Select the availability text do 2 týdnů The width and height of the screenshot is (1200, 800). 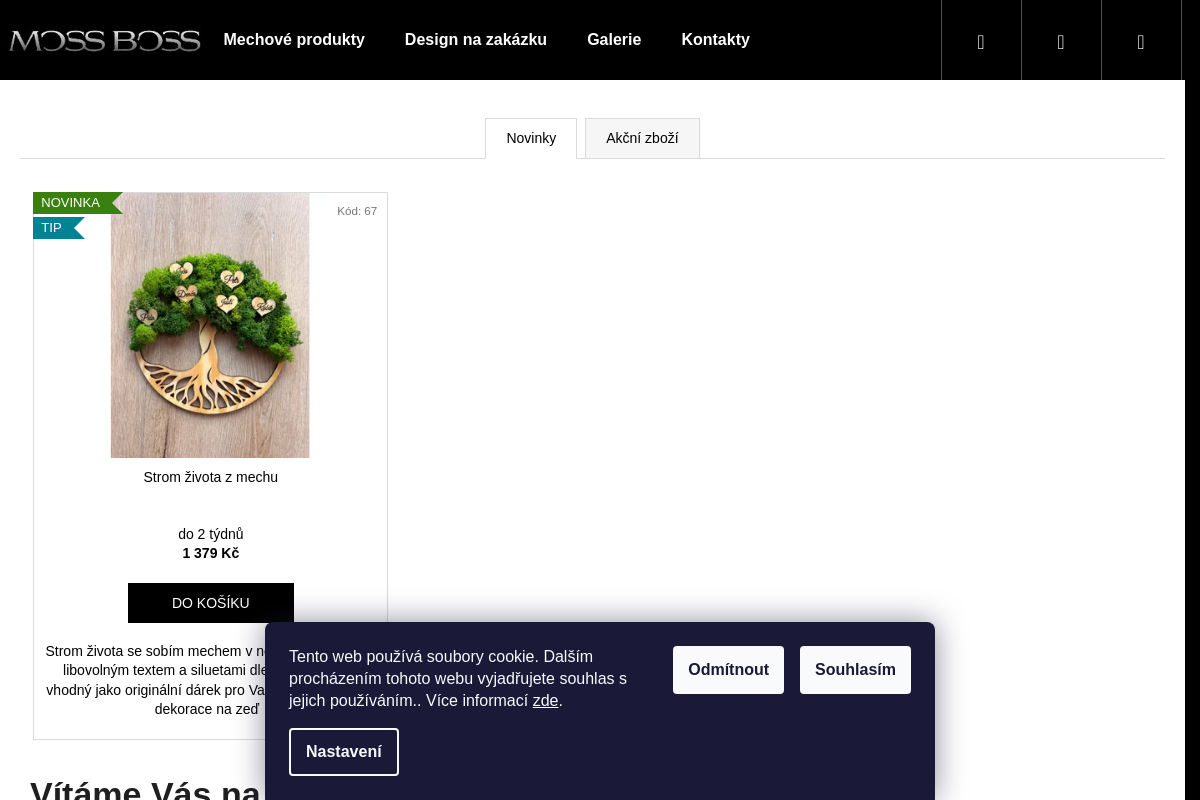click(211, 534)
